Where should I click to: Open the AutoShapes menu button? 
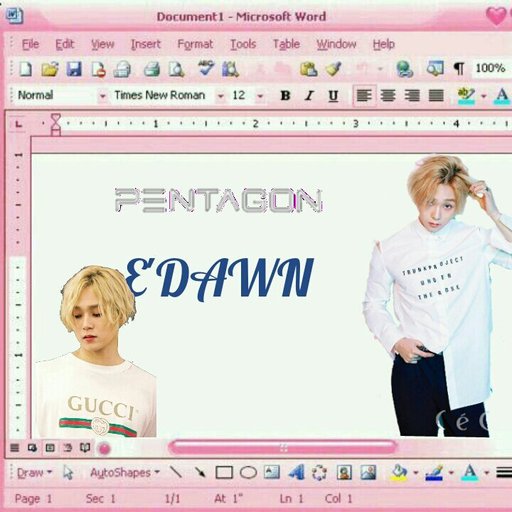click(125, 473)
